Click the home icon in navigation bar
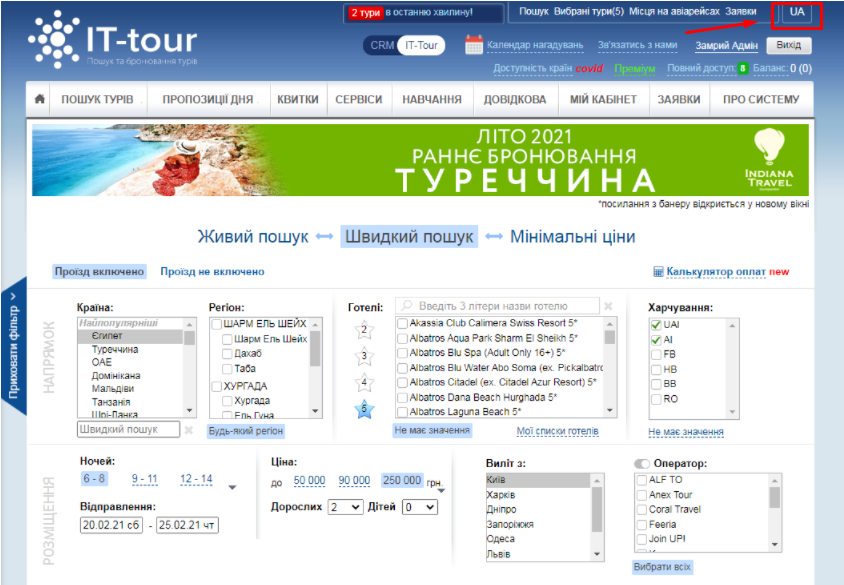Screen dimensions: 844x585 (39, 99)
